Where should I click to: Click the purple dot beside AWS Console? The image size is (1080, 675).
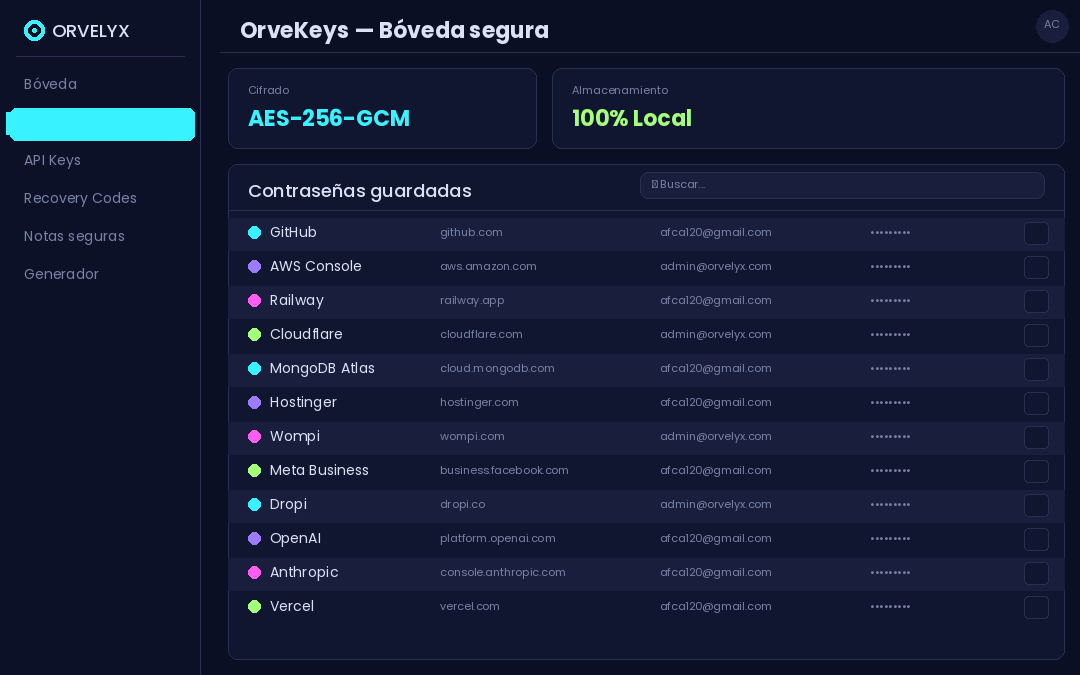click(x=254, y=267)
